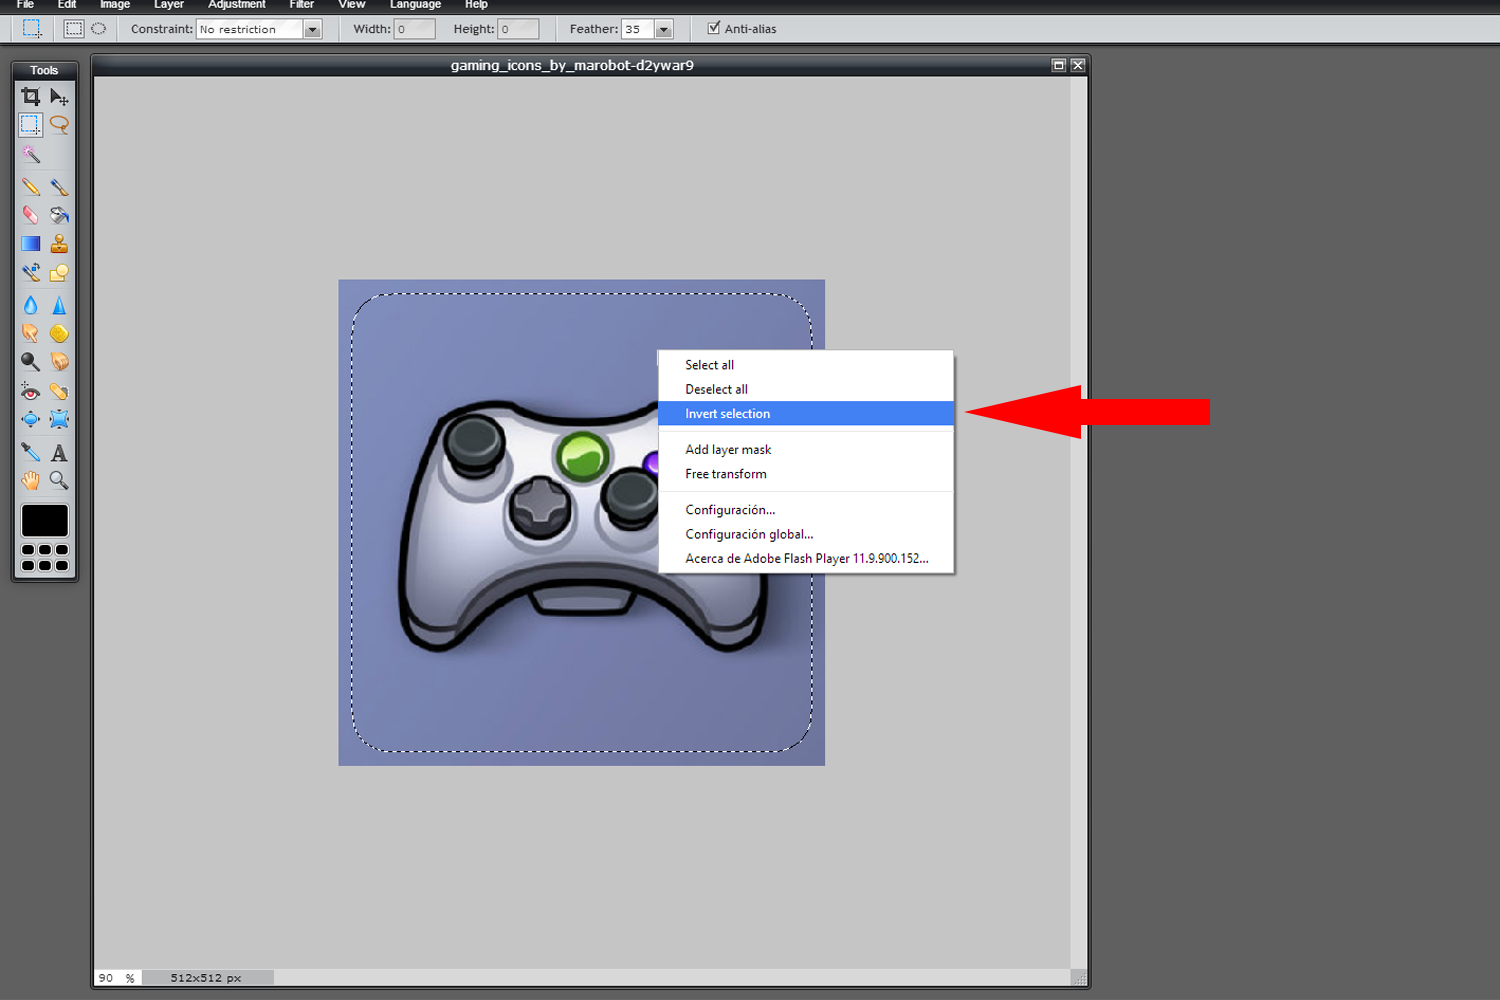Select the Blur water-drop tool
Screen dimensions: 1500x1000
tap(31, 305)
